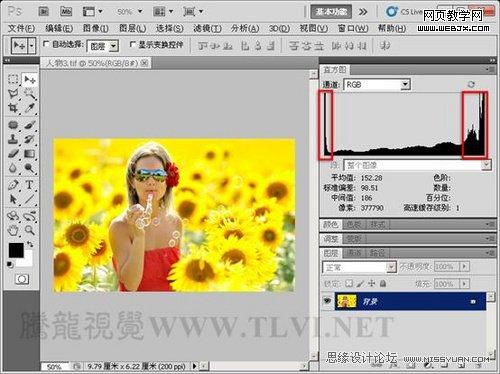Open the 3D menu
Screen dimensions: 500x374
(x=279, y=29)
